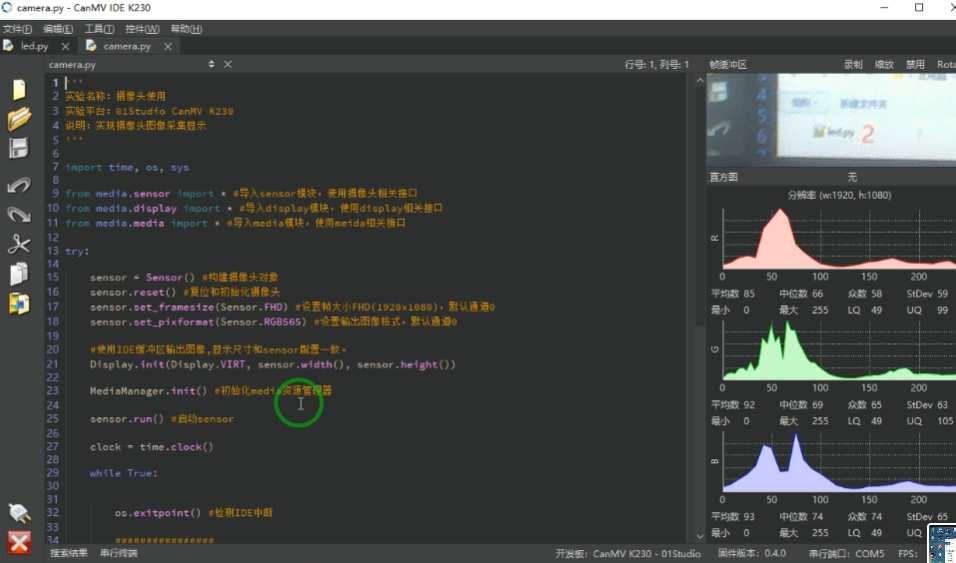Image resolution: width=956 pixels, height=563 pixels.
Task: Click the frame buffer camera preview image
Action: coord(831,120)
